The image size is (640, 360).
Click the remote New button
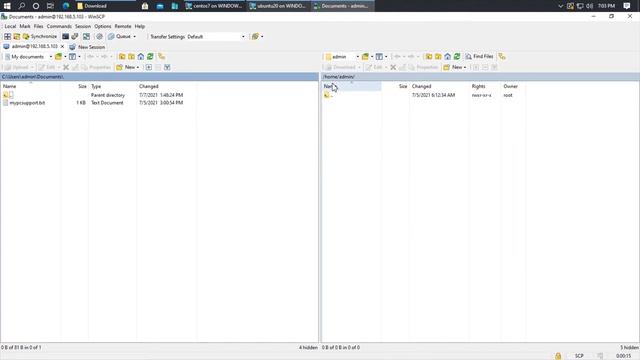click(x=453, y=67)
